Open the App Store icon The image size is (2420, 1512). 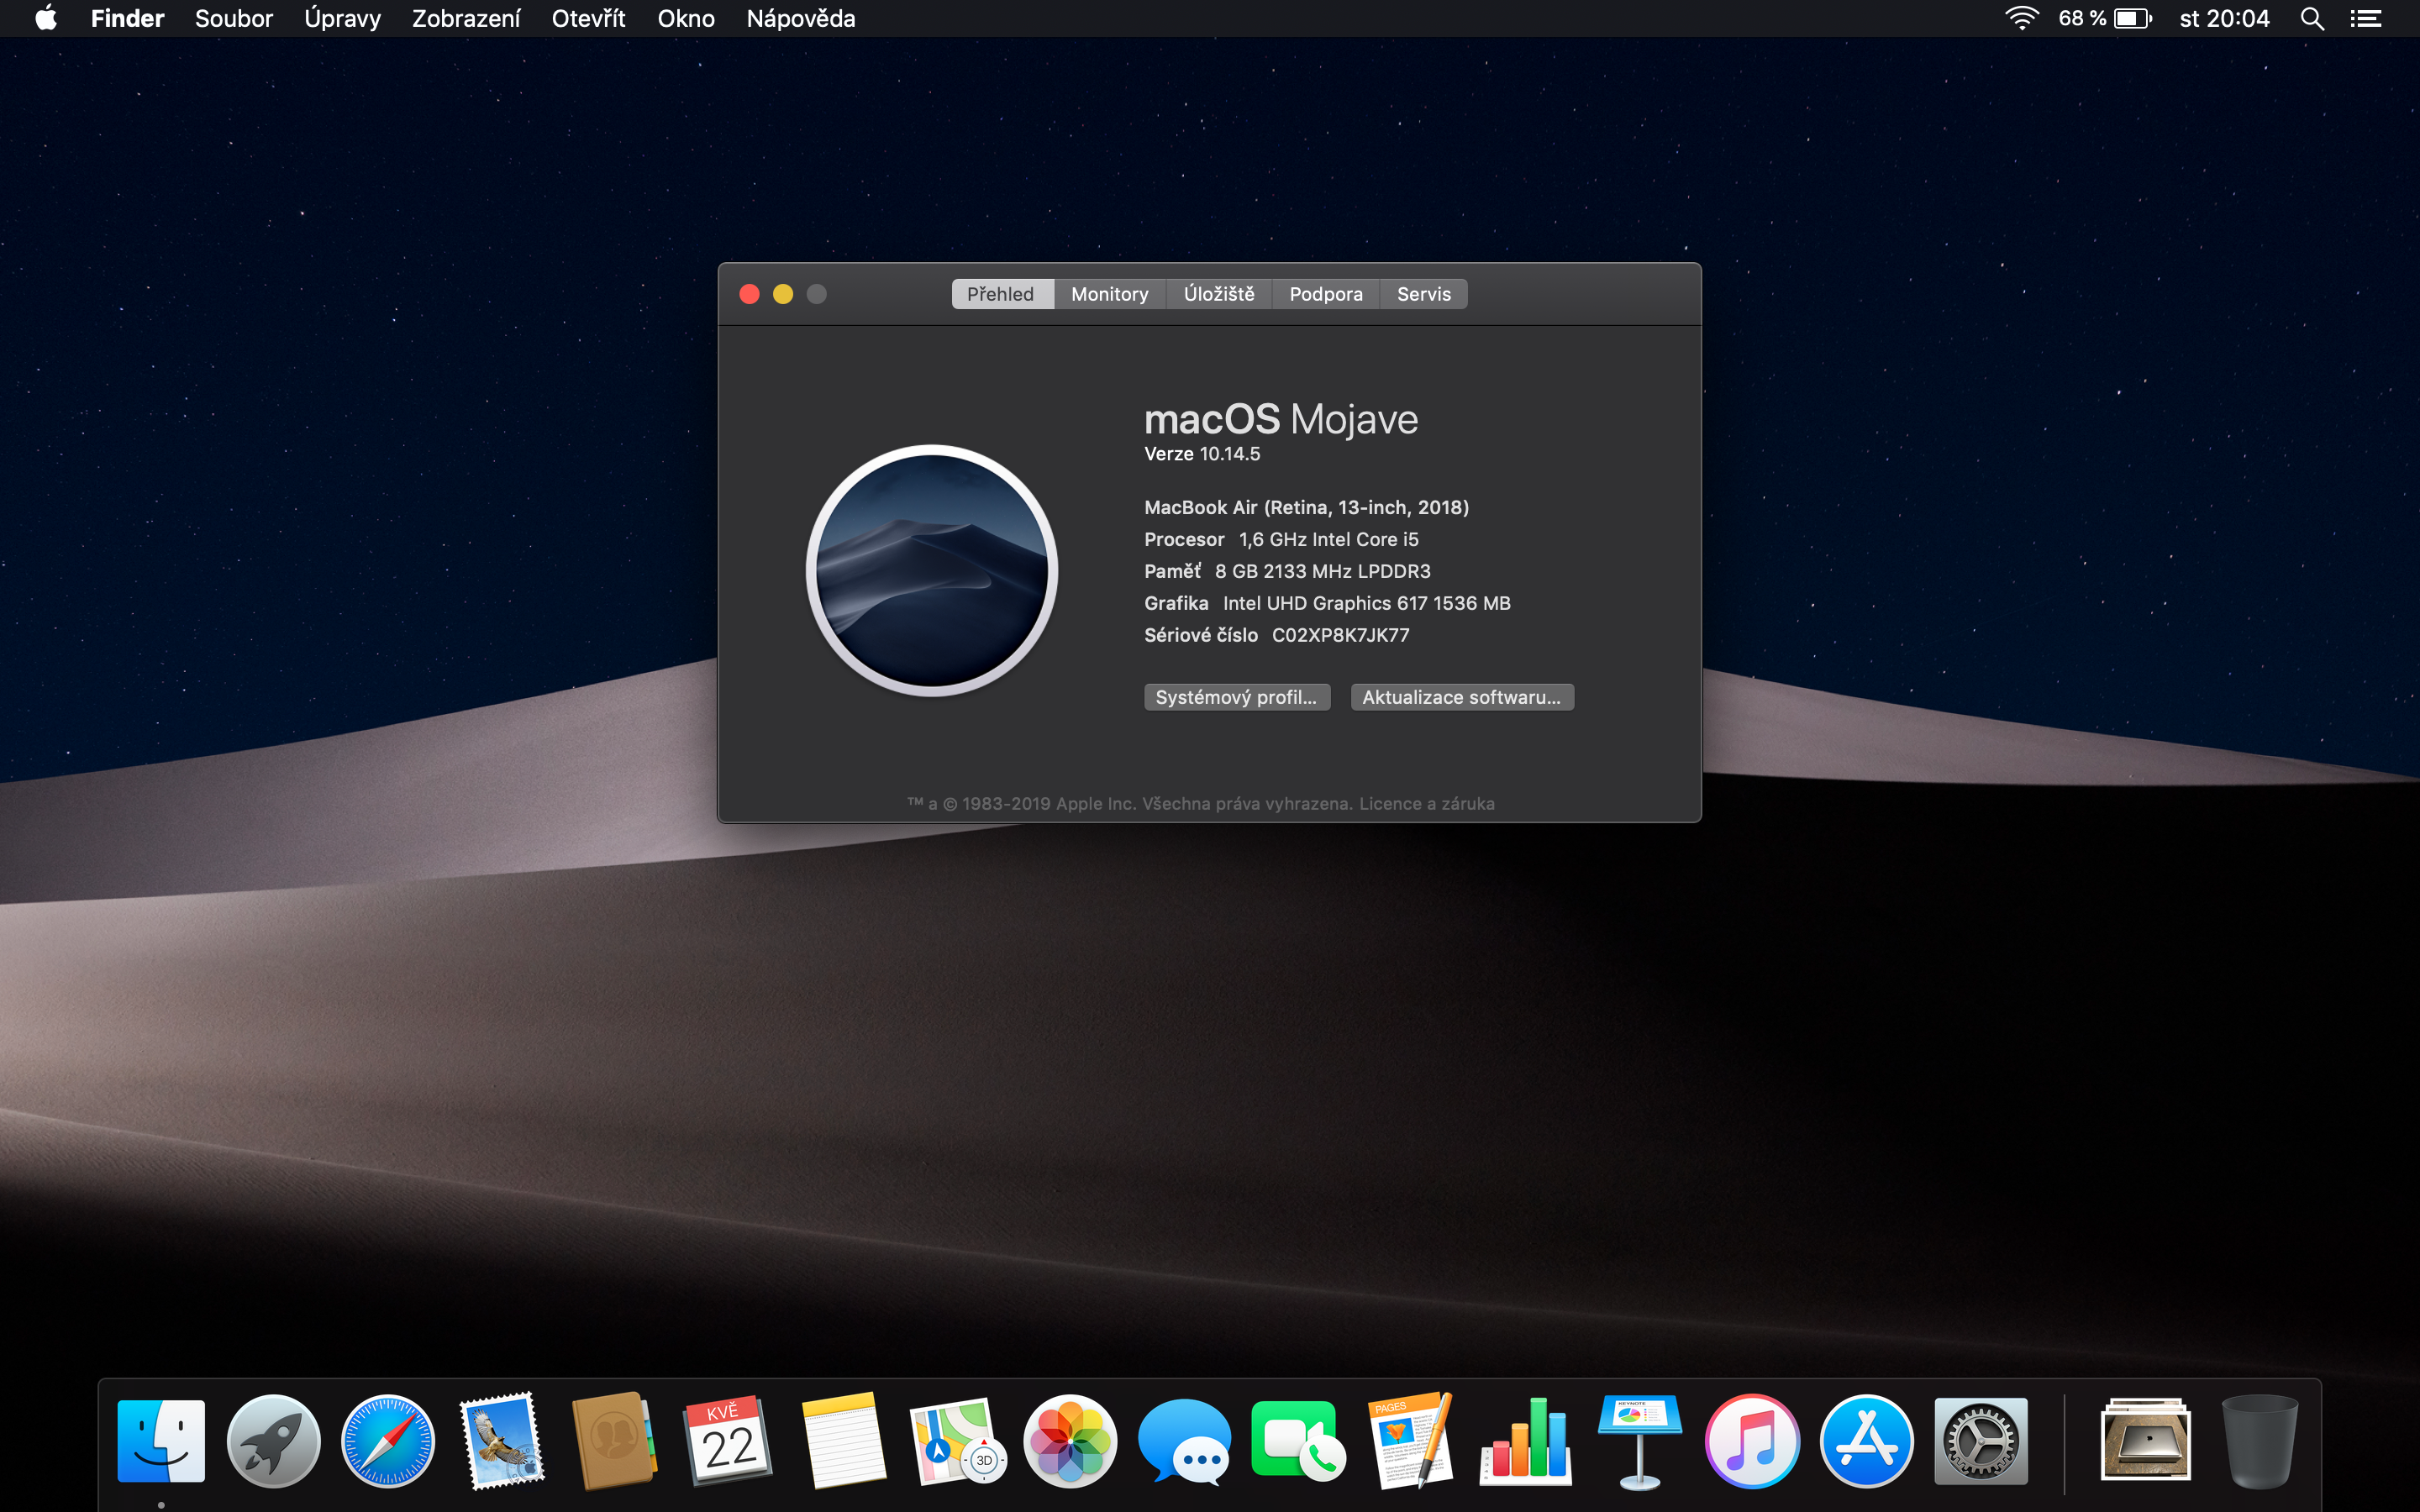pos(1866,1441)
